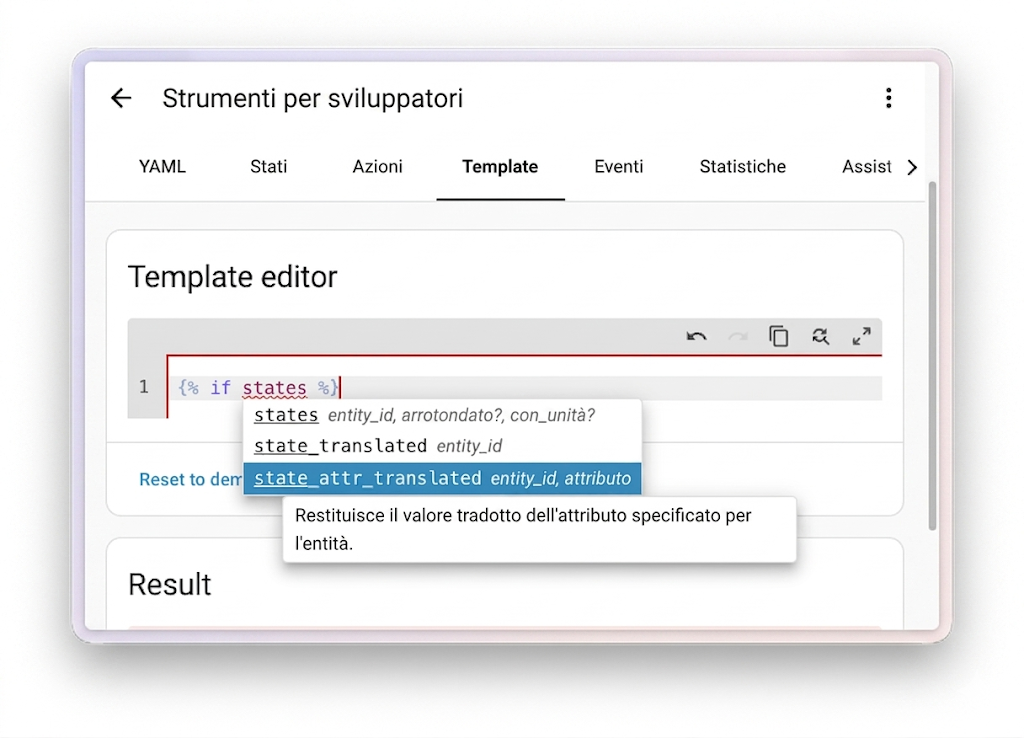Viewport: 1024px width, 738px height.
Task: Open the partially visible Assist tab
Action: point(866,167)
